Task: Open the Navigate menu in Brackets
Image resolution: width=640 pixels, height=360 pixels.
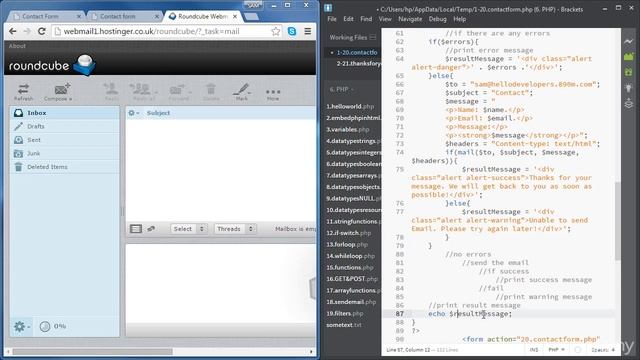Action: click(x=410, y=19)
